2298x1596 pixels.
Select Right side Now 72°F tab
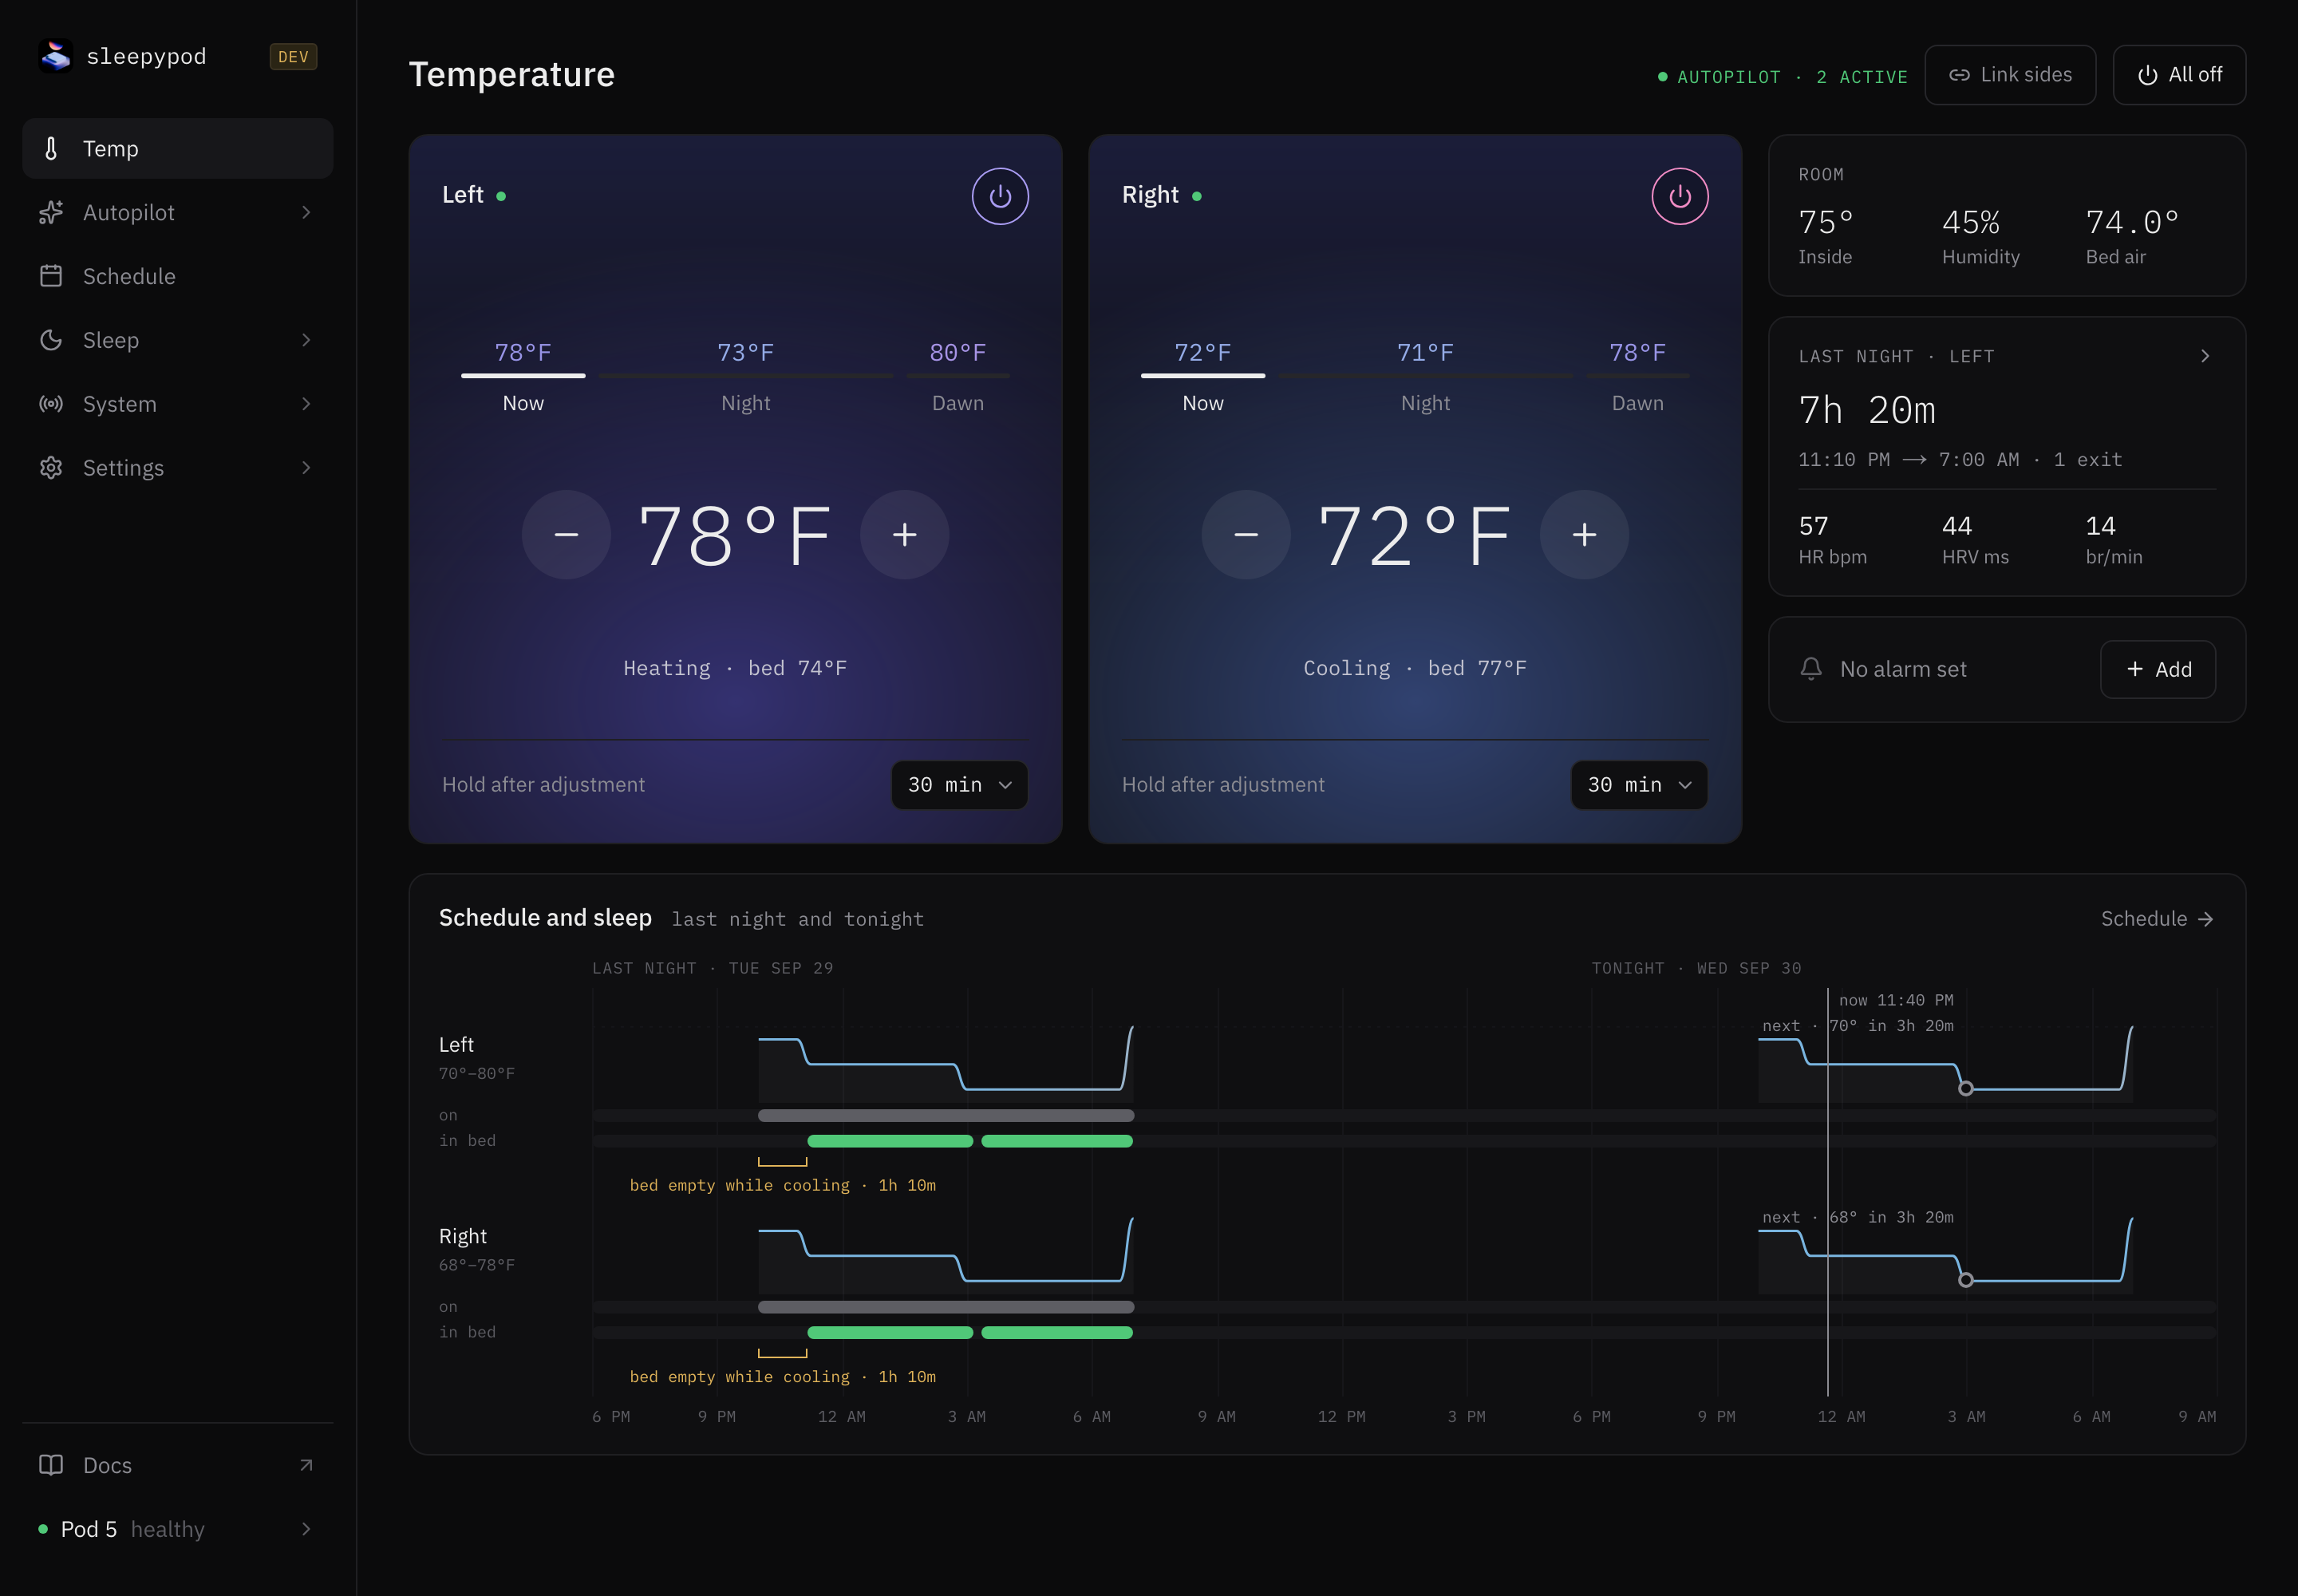tap(1203, 377)
